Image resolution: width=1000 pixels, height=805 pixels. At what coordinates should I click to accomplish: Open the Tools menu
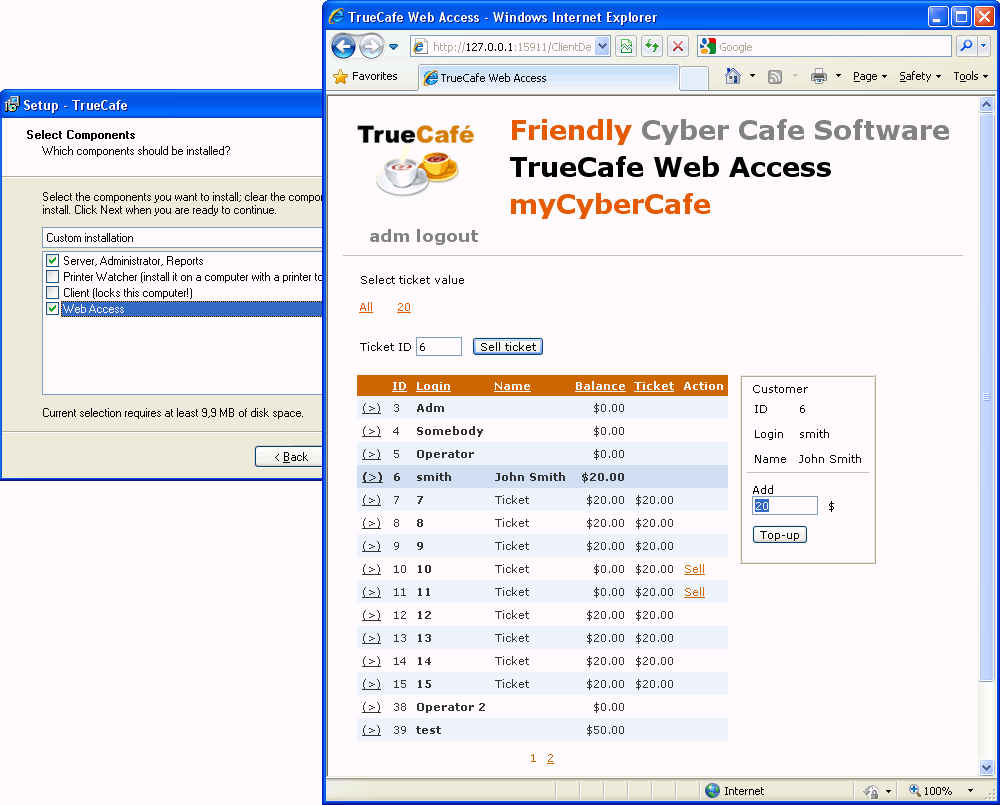[x=970, y=77]
